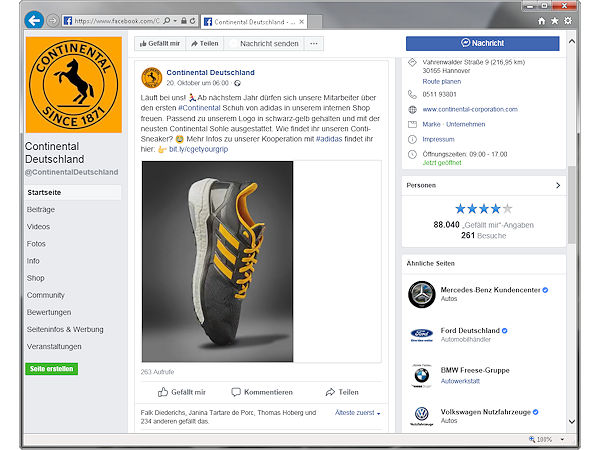Screen dimensions: 600x450
Task: Expand the address bar autocomplete dropdown arrow
Action: 175,21
